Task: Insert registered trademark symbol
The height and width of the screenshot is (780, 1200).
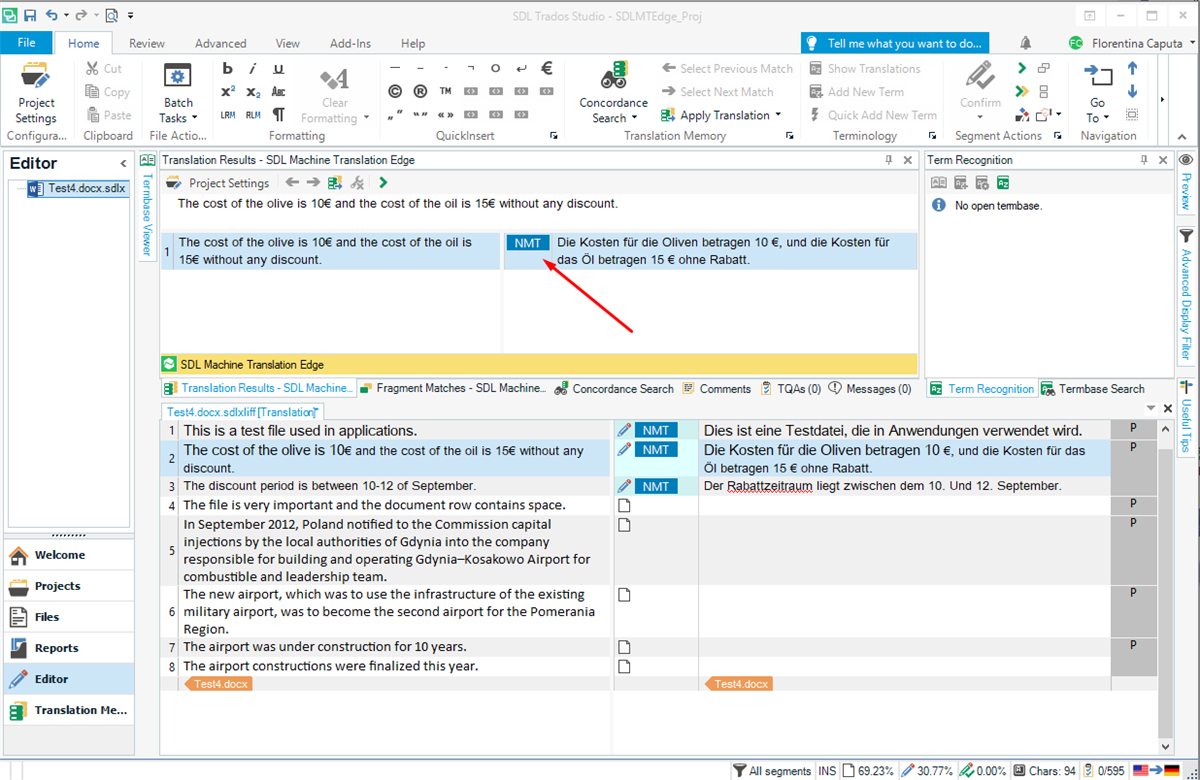Action: pyautogui.click(x=420, y=91)
